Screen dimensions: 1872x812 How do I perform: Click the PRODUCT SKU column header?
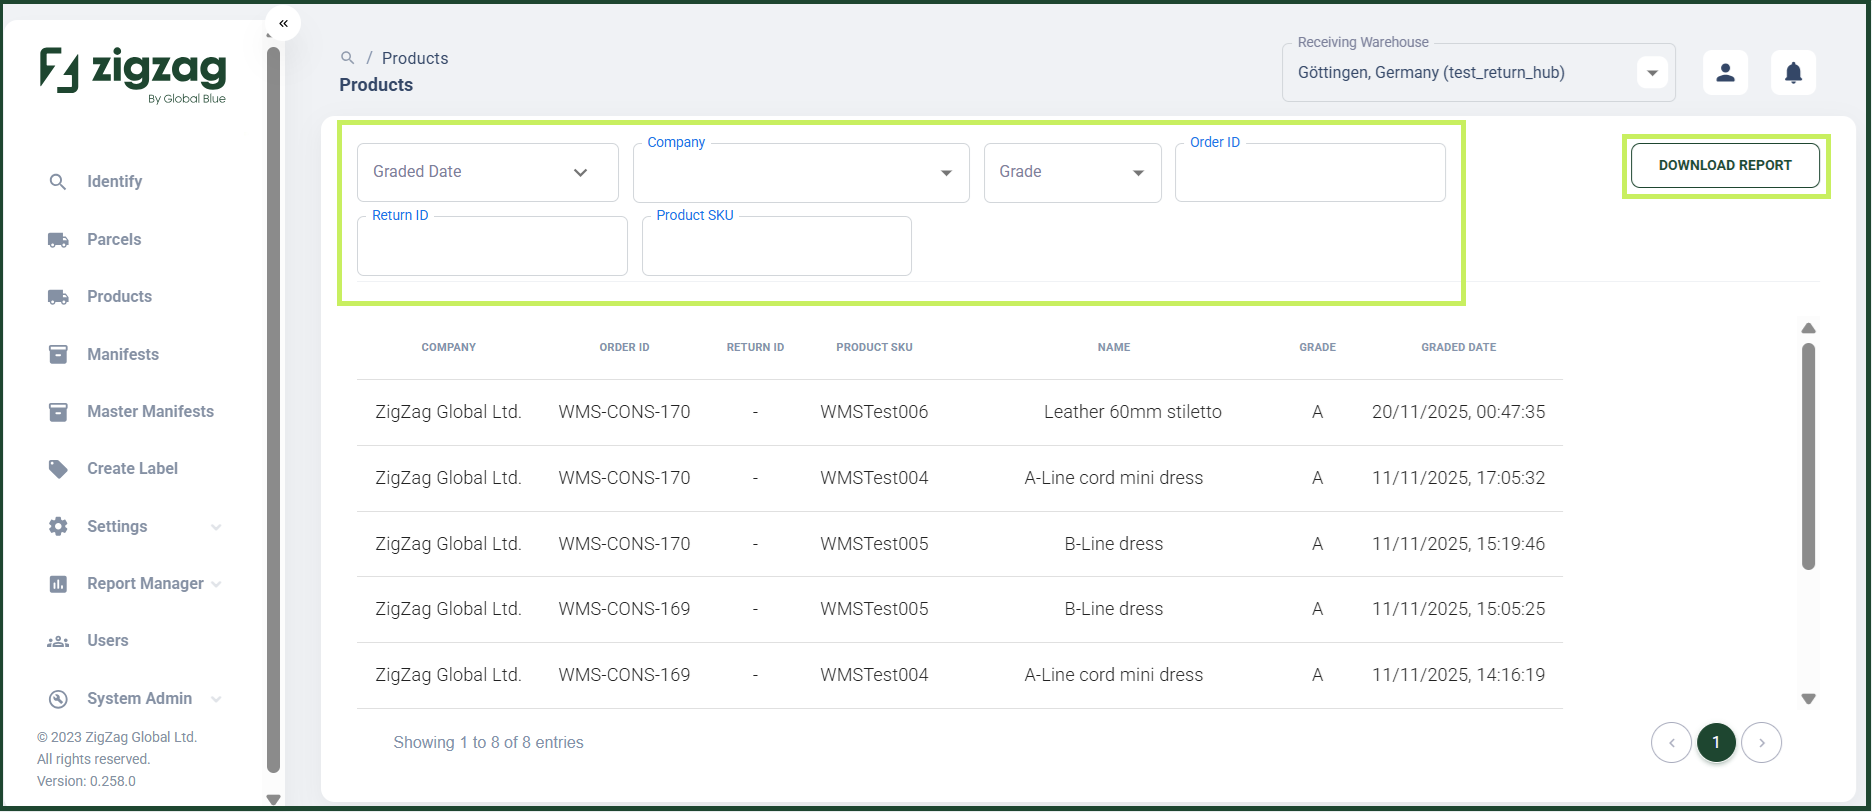pos(874,348)
